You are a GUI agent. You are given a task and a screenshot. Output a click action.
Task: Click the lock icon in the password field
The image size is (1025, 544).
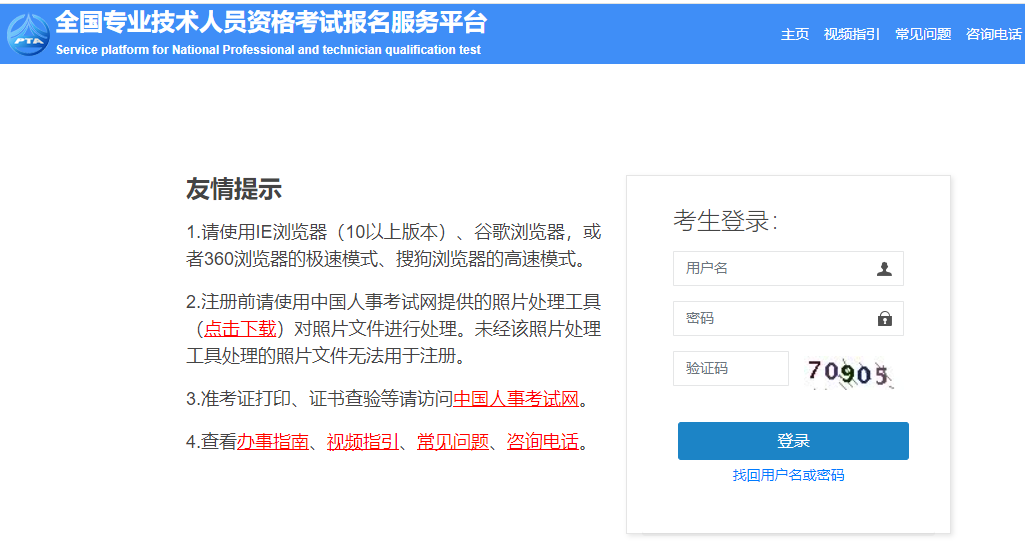point(884,319)
